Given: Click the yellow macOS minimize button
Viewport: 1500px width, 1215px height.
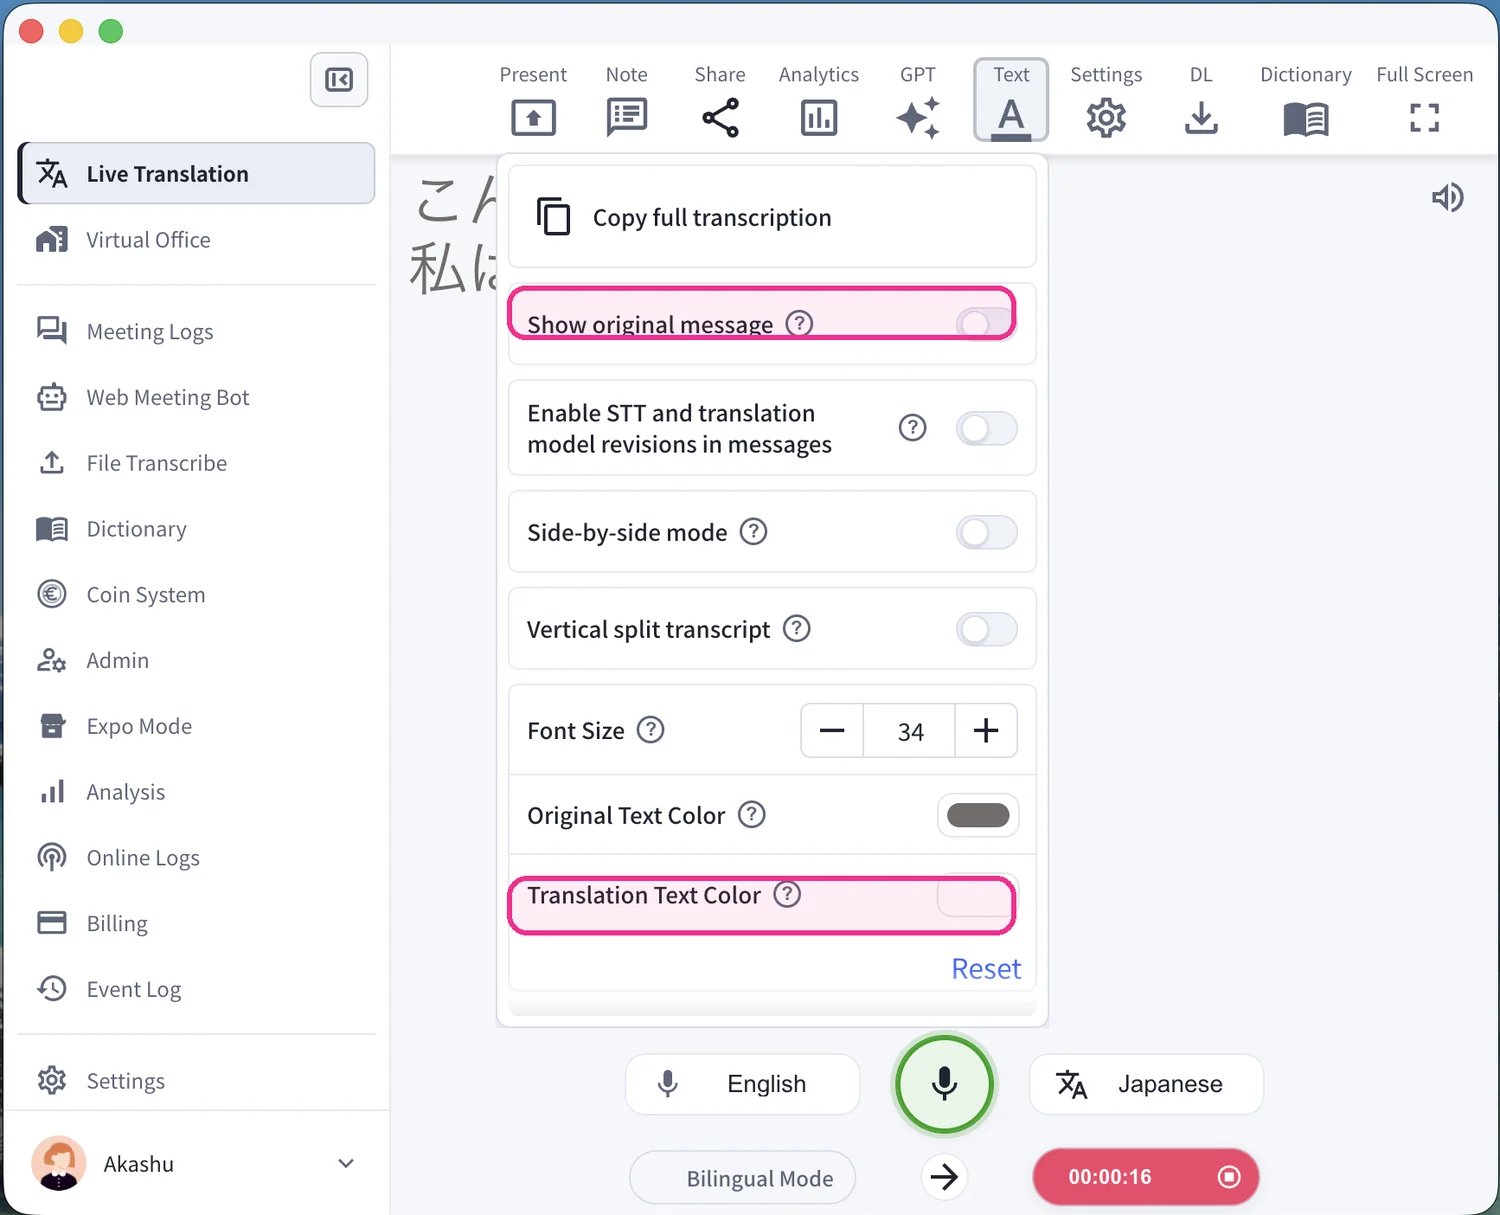Looking at the screenshot, I should click(x=71, y=31).
